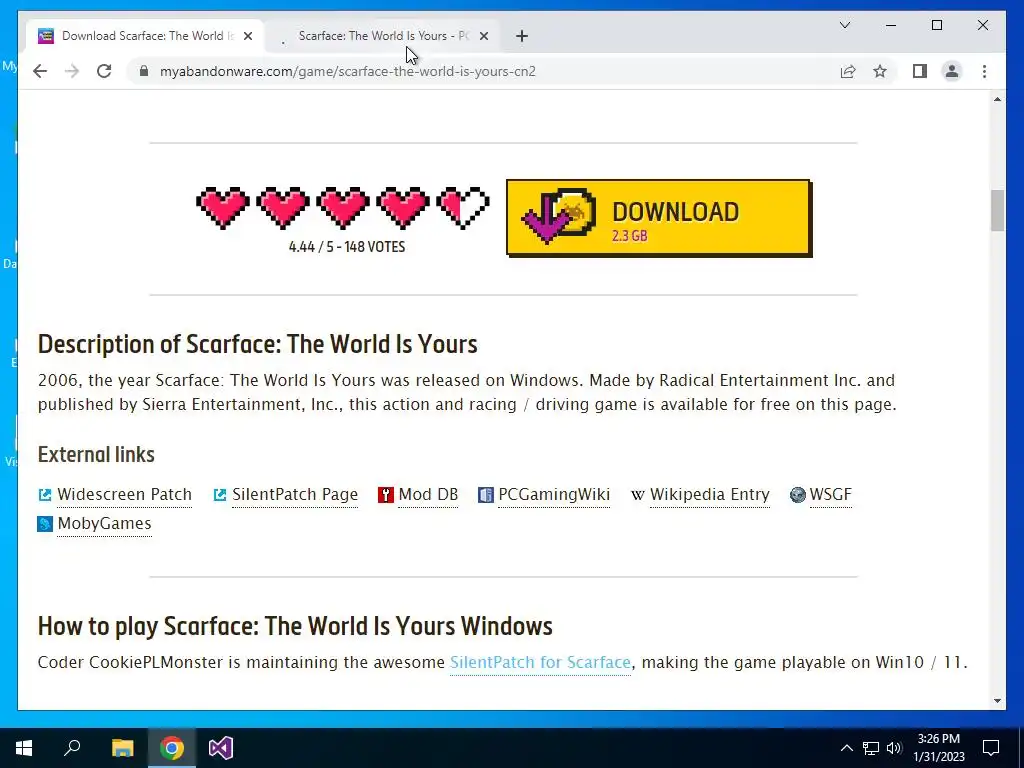The image size is (1024, 768).
Task: Click the "How to play Scarface" heading
Action: (295, 626)
